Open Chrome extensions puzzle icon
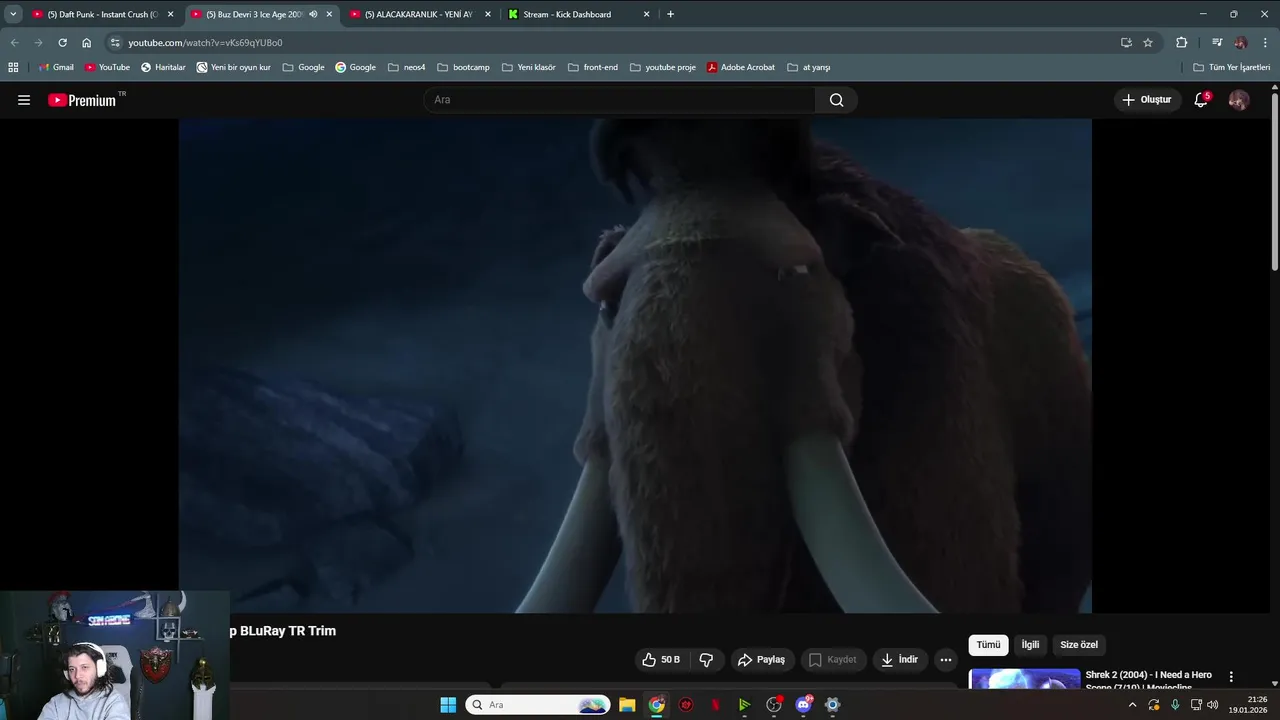Viewport: 1280px width, 720px height. [1181, 43]
